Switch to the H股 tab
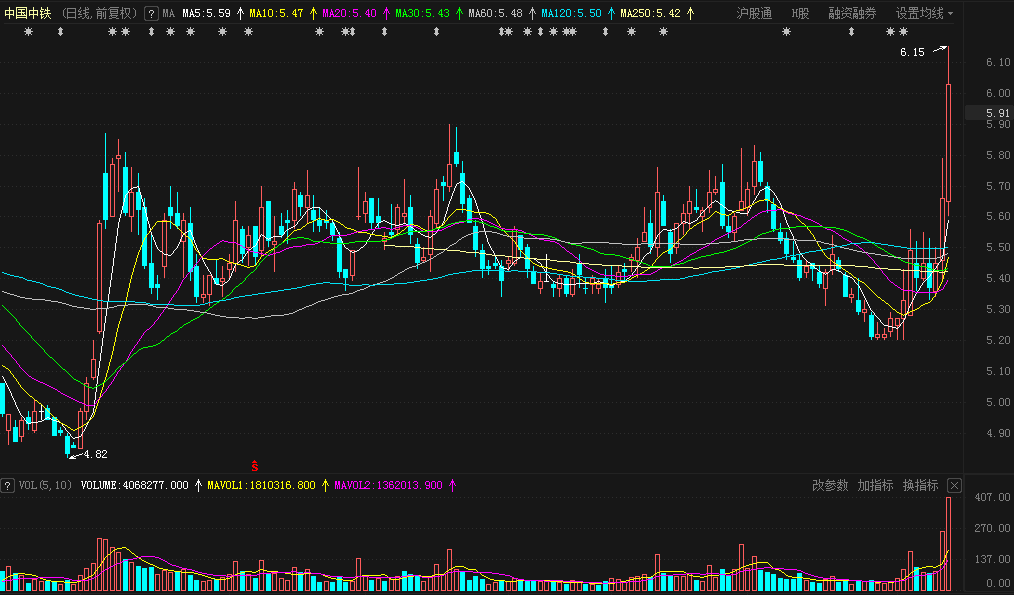The width and height of the screenshot is (1014, 595). [x=800, y=14]
